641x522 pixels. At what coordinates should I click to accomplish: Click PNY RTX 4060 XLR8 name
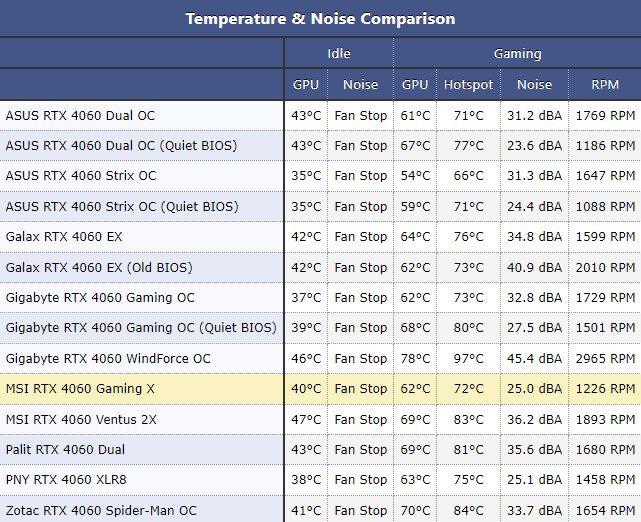pyautogui.click(x=66, y=480)
